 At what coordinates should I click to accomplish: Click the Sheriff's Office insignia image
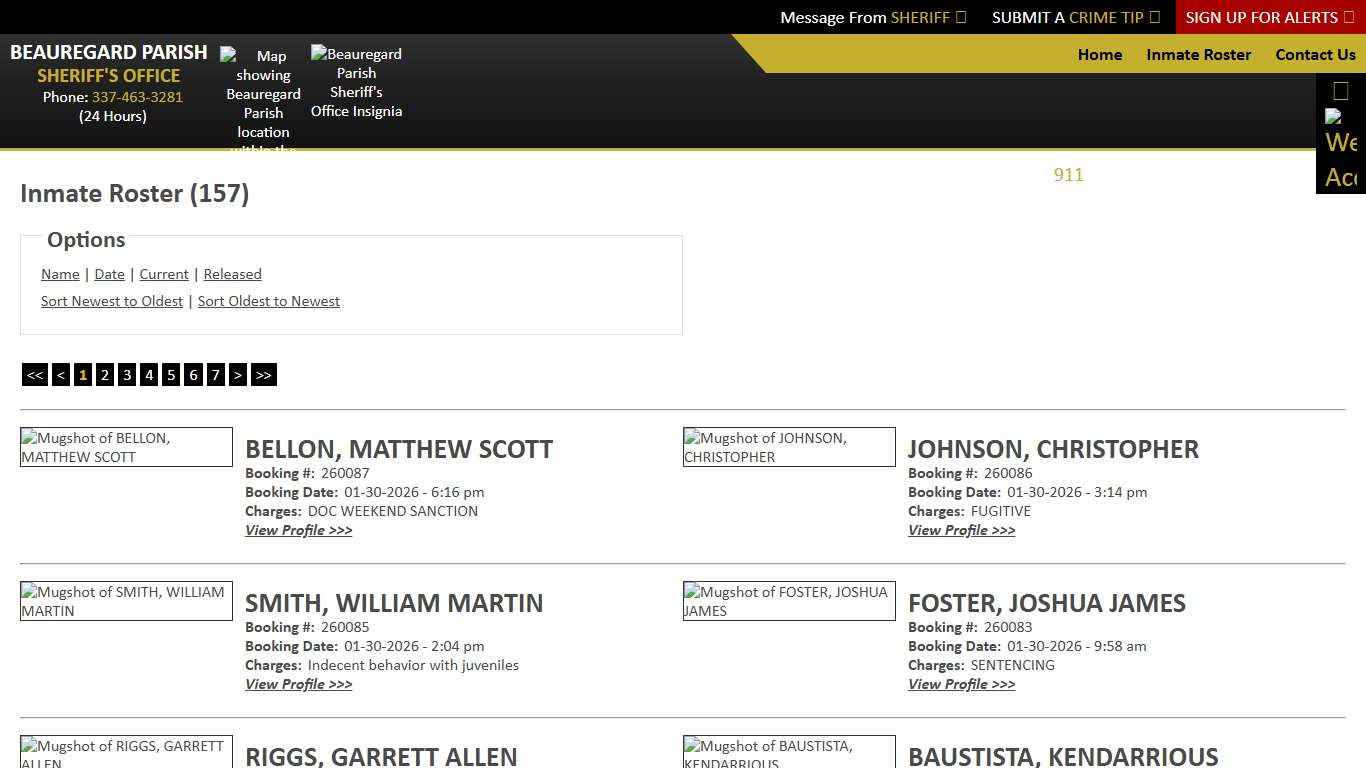[356, 82]
